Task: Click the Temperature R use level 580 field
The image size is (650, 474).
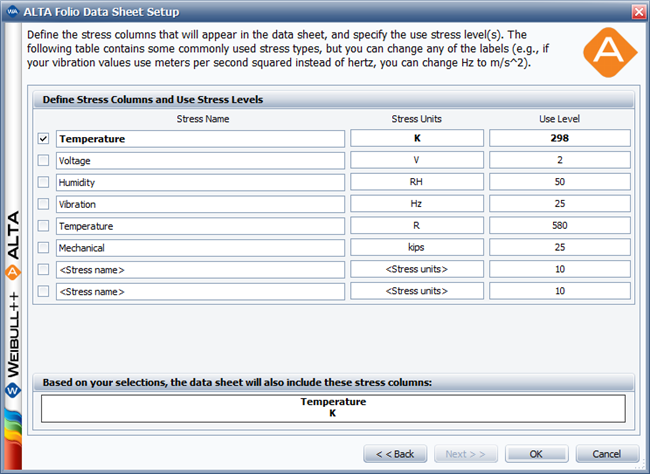Action: (559, 226)
